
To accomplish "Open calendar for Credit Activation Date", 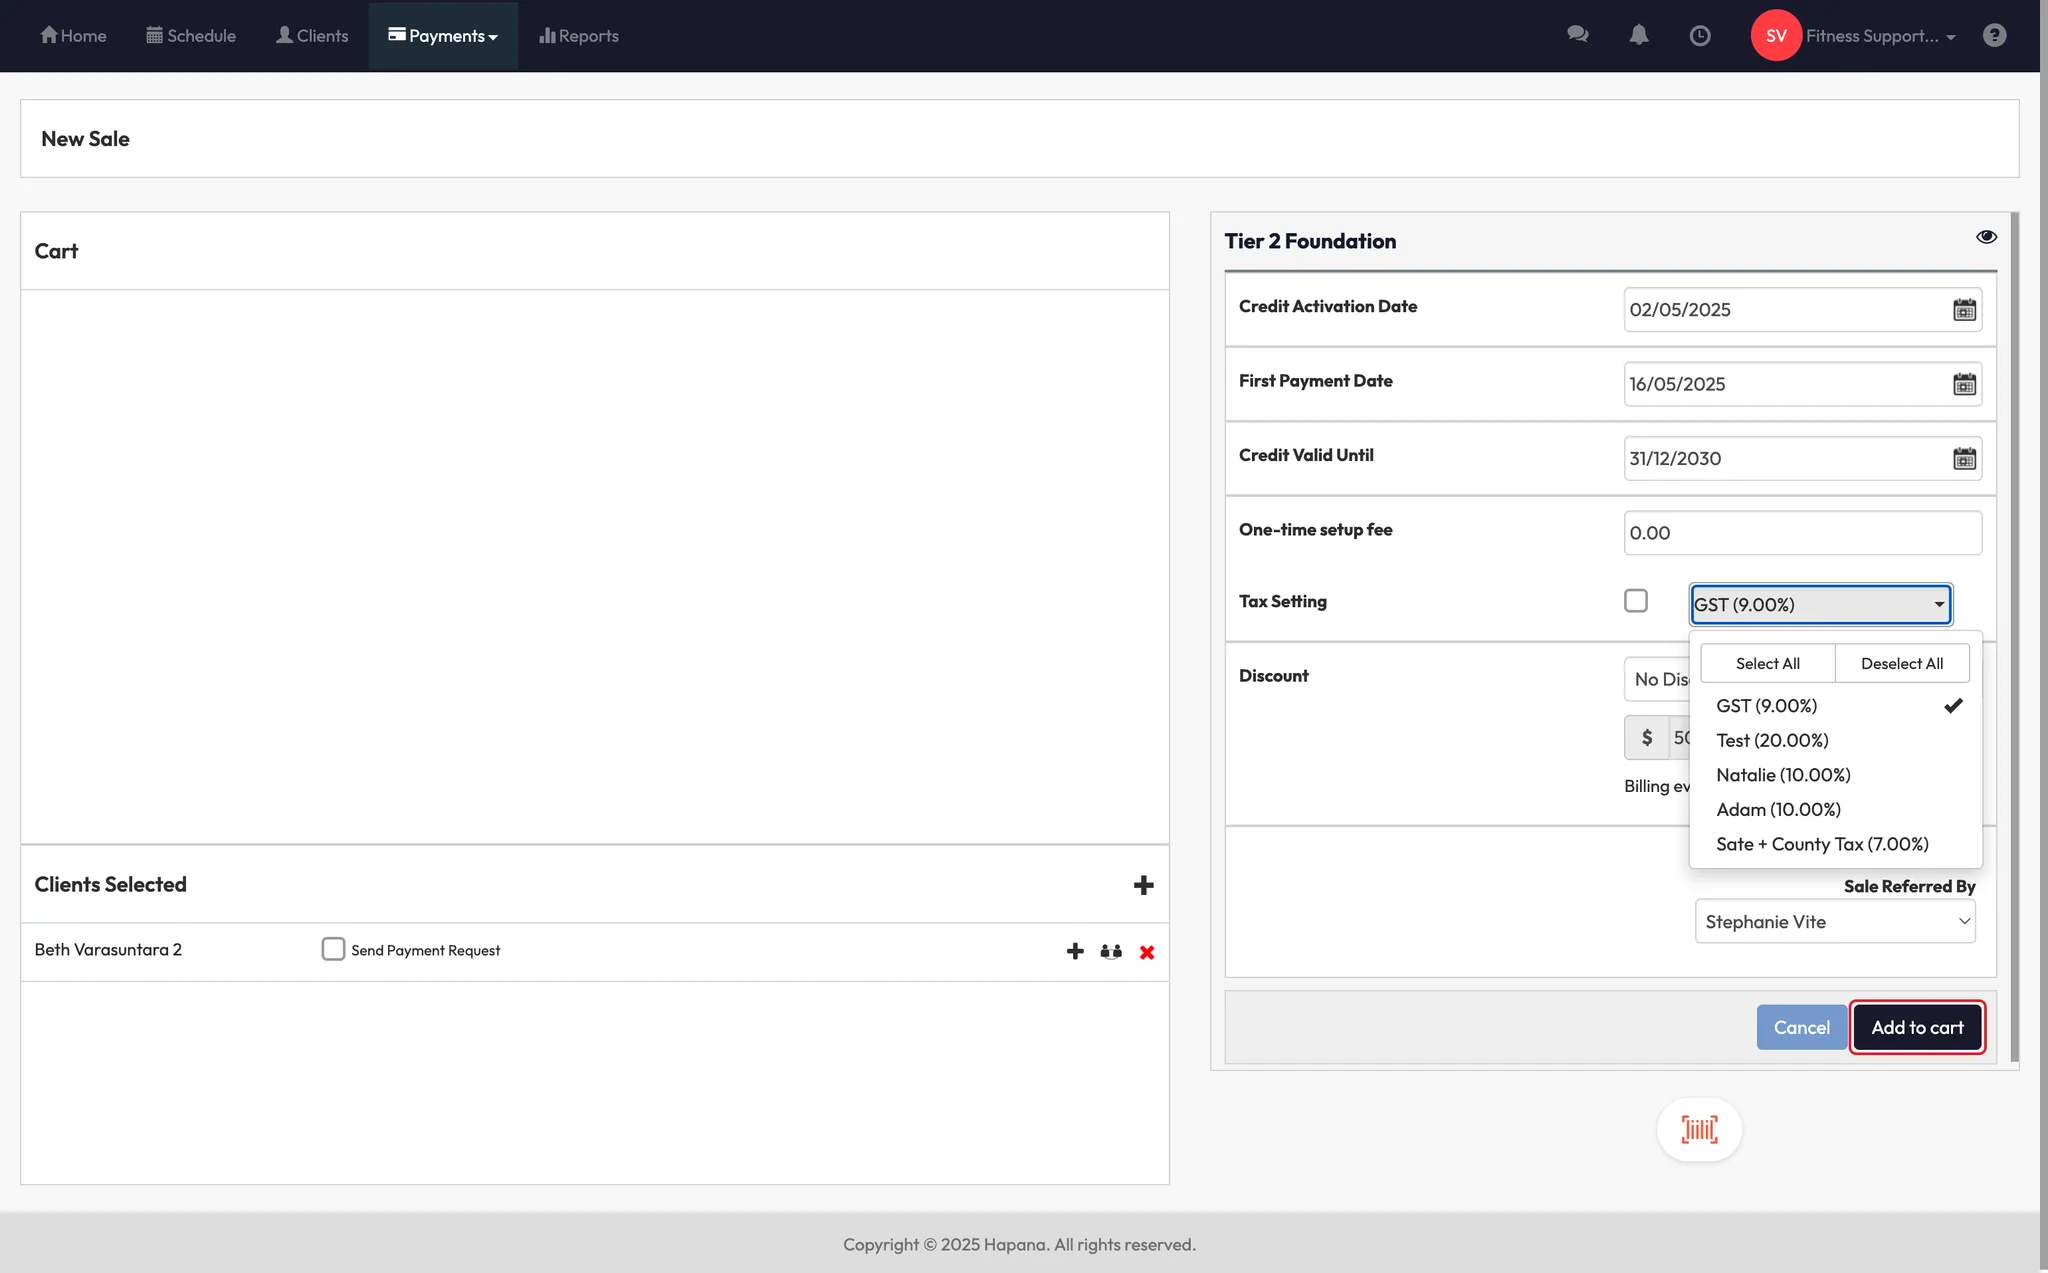I will click(x=1964, y=310).
